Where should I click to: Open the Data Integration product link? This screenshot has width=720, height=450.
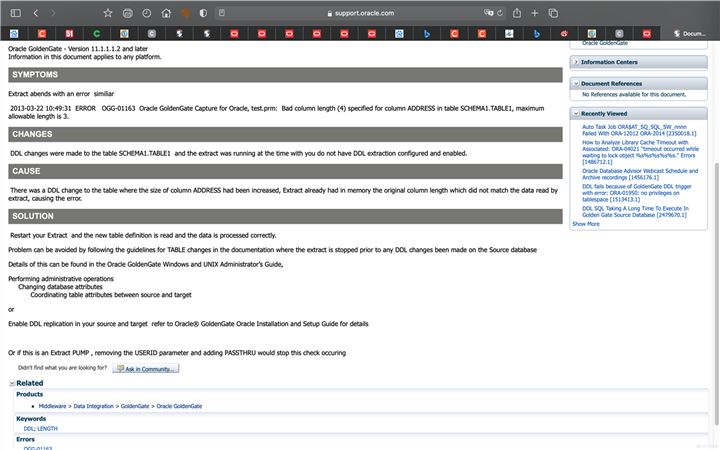point(93,406)
